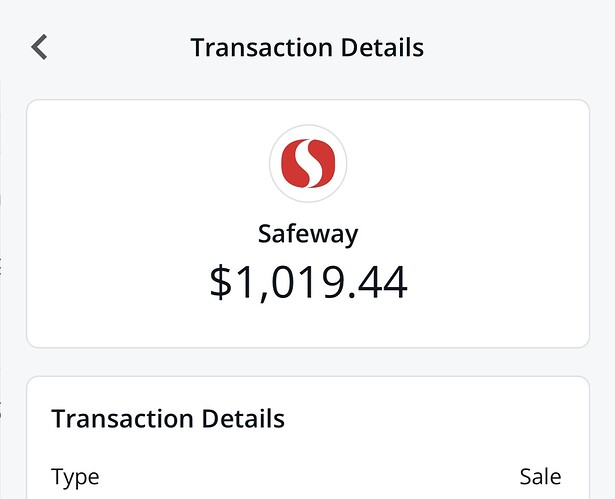
Task: Click the Type row label
Action: click(75, 477)
